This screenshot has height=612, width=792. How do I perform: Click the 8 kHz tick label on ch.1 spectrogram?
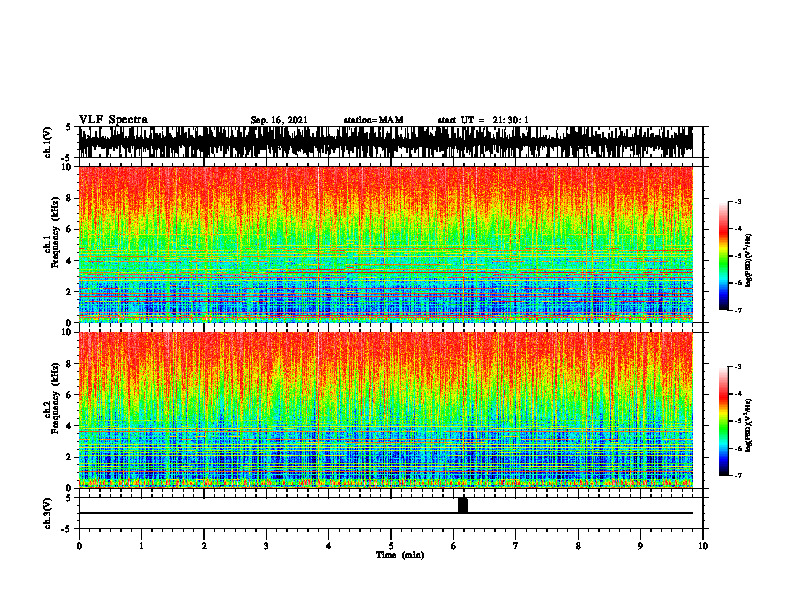70,198
